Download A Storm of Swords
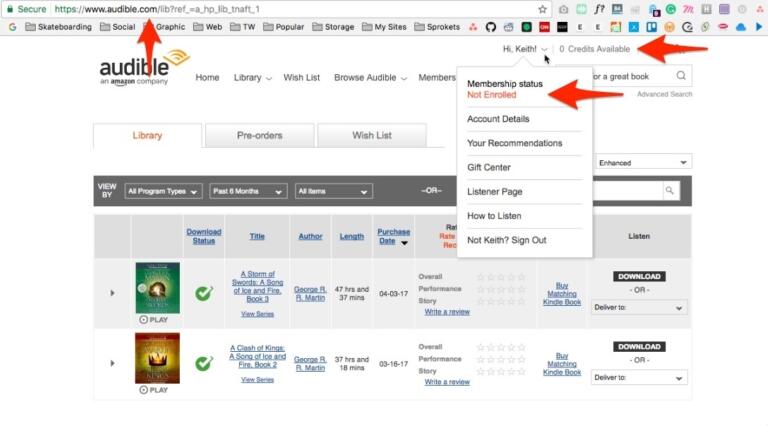The height and width of the screenshot is (426, 768). [x=639, y=276]
